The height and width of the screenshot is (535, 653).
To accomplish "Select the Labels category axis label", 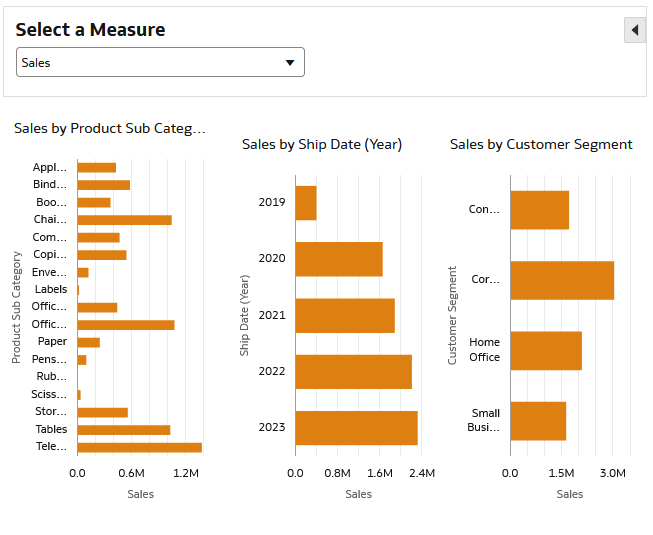I will coord(51,290).
